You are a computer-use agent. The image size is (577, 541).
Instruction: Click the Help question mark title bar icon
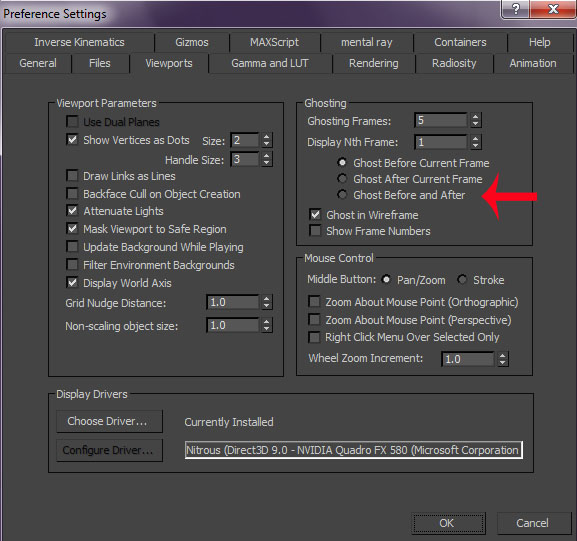516,9
